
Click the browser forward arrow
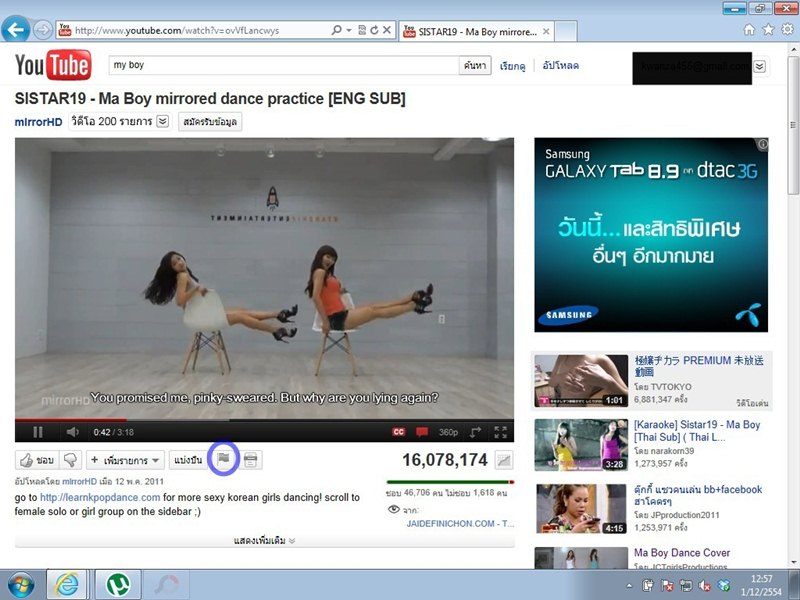tap(43, 31)
